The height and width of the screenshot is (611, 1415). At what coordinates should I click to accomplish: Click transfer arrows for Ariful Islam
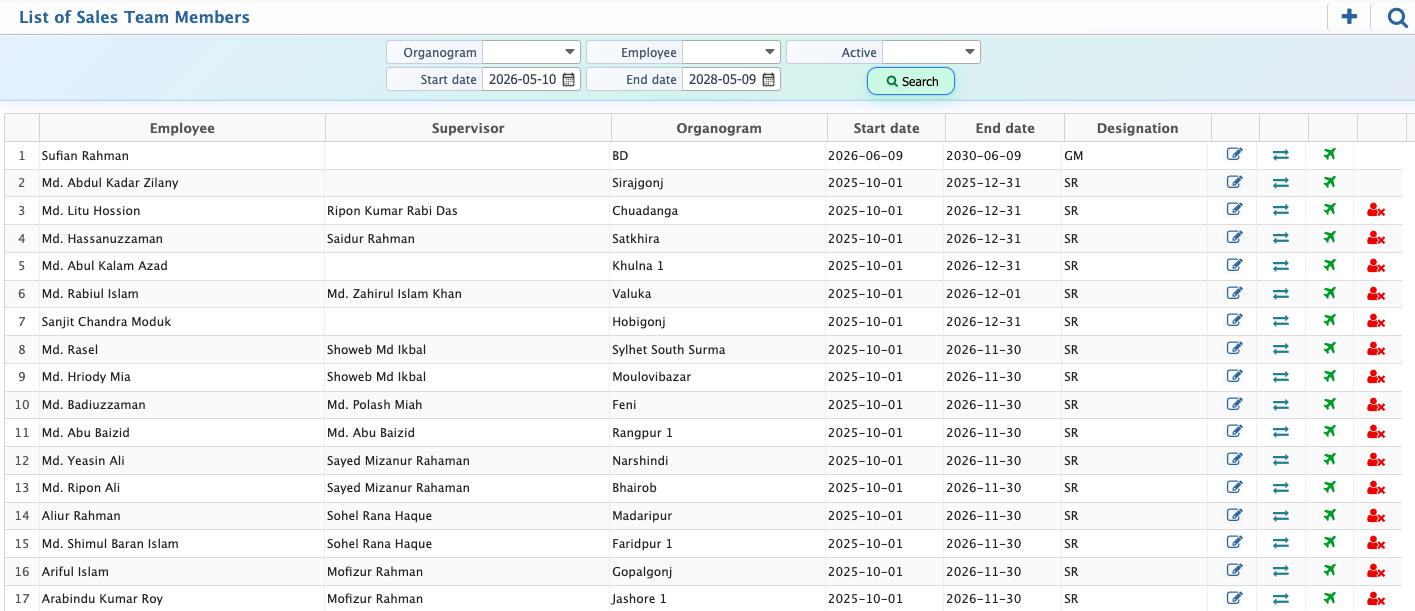(x=1281, y=571)
